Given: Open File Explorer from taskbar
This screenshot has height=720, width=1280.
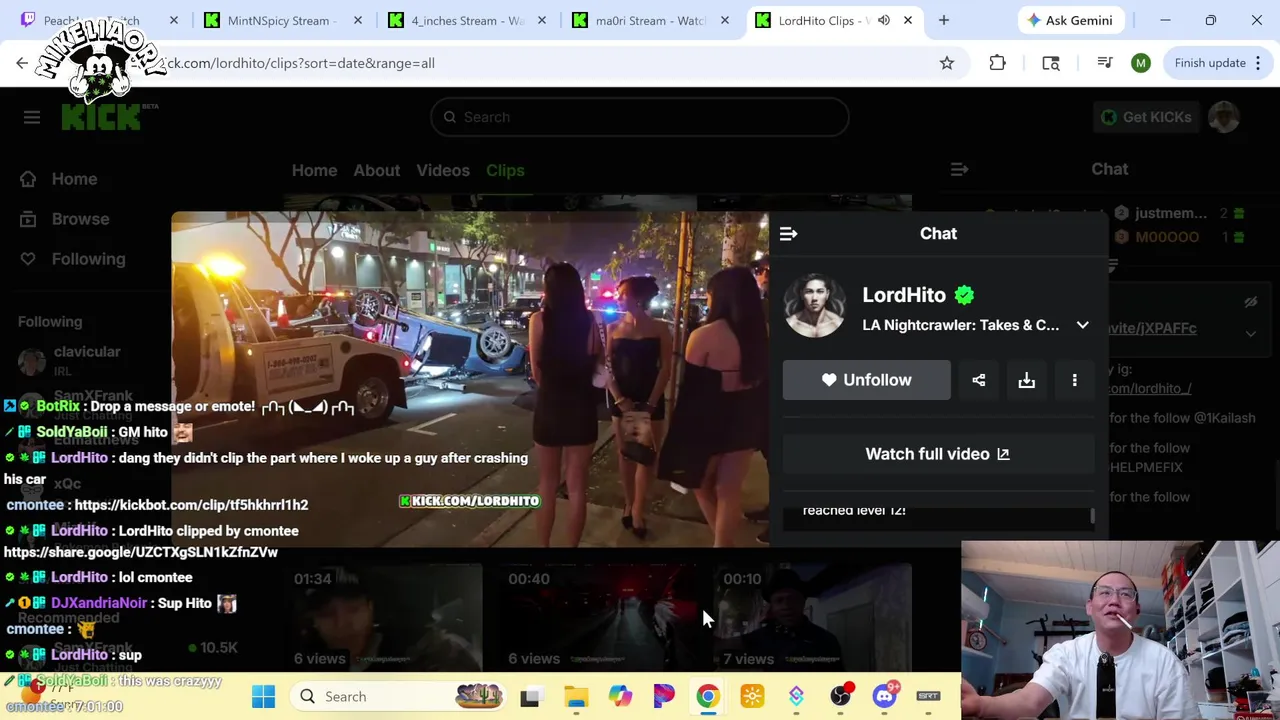Looking at the screenshot, I should [x=576, y=696].
